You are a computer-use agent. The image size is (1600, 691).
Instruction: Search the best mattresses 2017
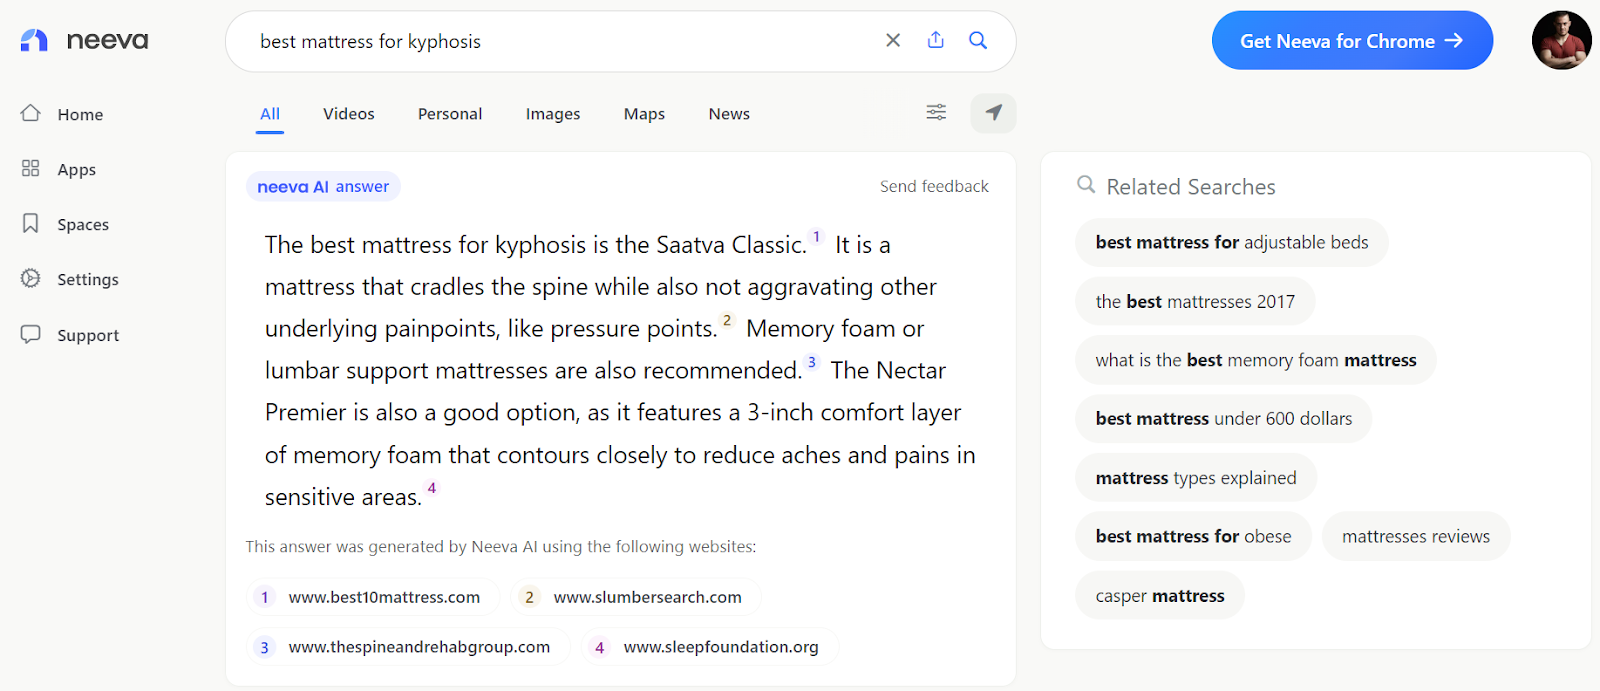coord(1195,302)
